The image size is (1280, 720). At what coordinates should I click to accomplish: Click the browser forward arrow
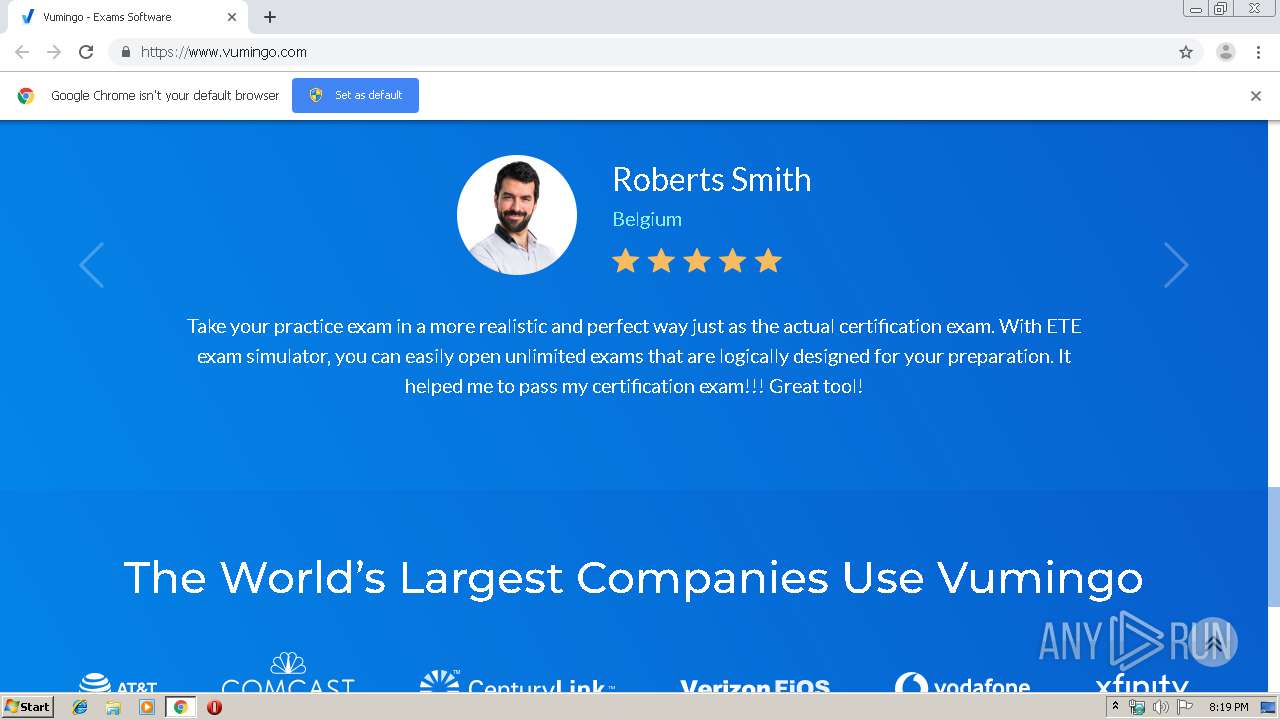coord(54,52)
